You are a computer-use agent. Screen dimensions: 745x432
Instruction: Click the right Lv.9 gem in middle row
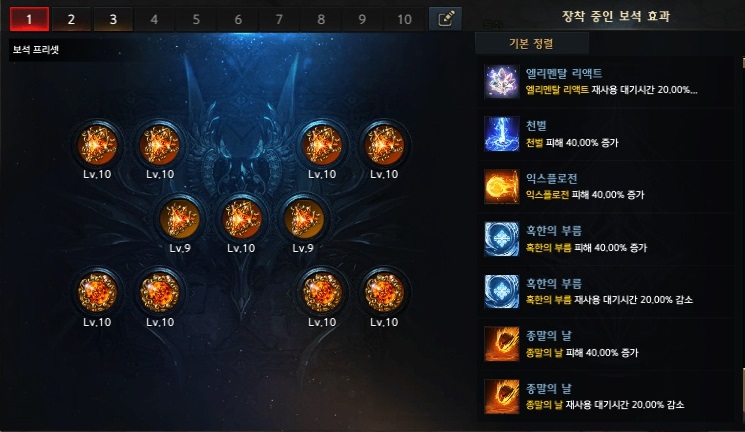pos(303,219)
